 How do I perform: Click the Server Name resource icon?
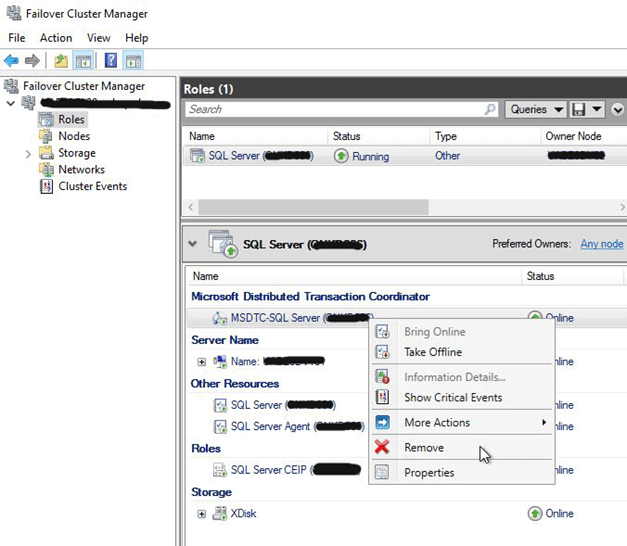coord(220,361)
